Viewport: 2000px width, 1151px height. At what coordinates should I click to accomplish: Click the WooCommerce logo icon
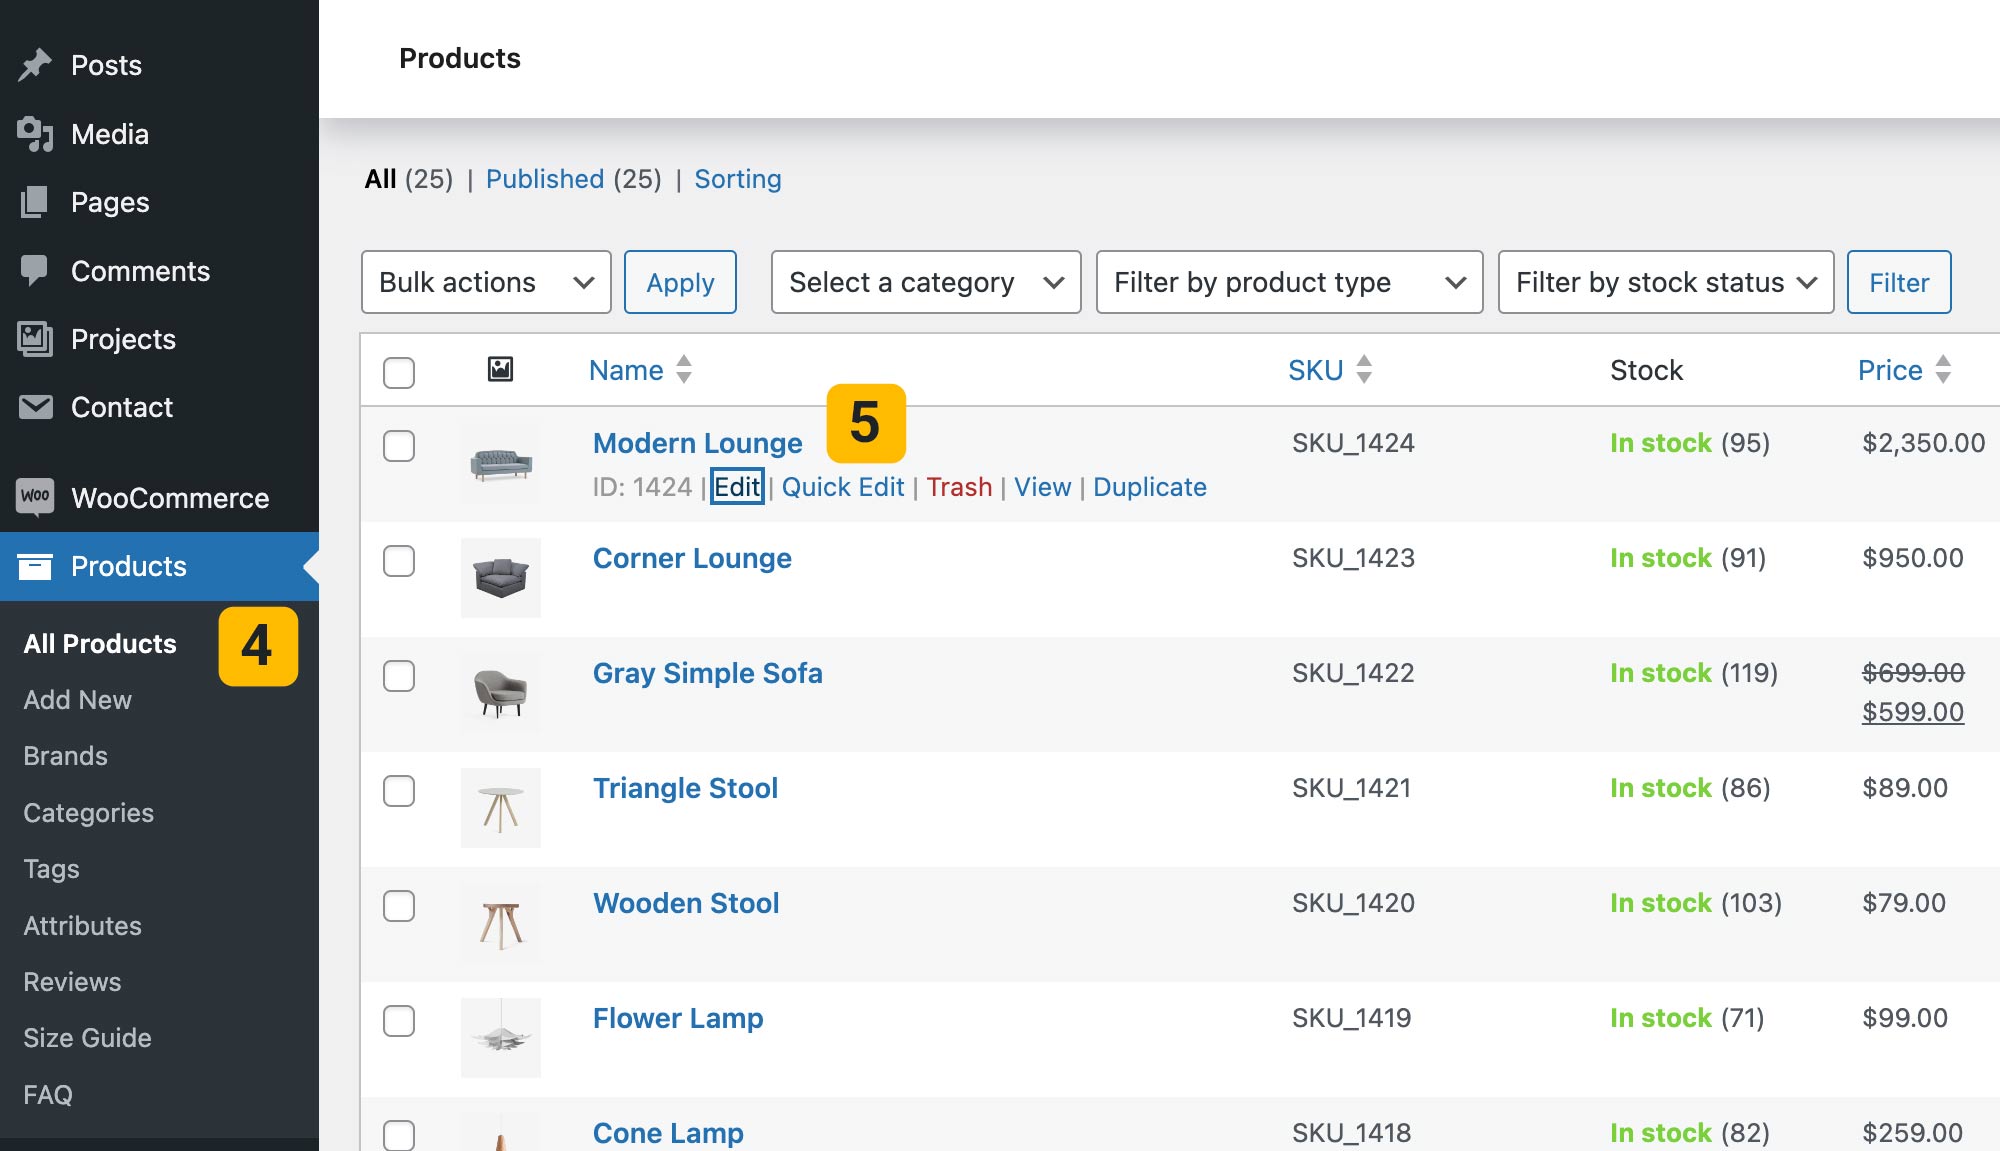[x=35, y=497]
